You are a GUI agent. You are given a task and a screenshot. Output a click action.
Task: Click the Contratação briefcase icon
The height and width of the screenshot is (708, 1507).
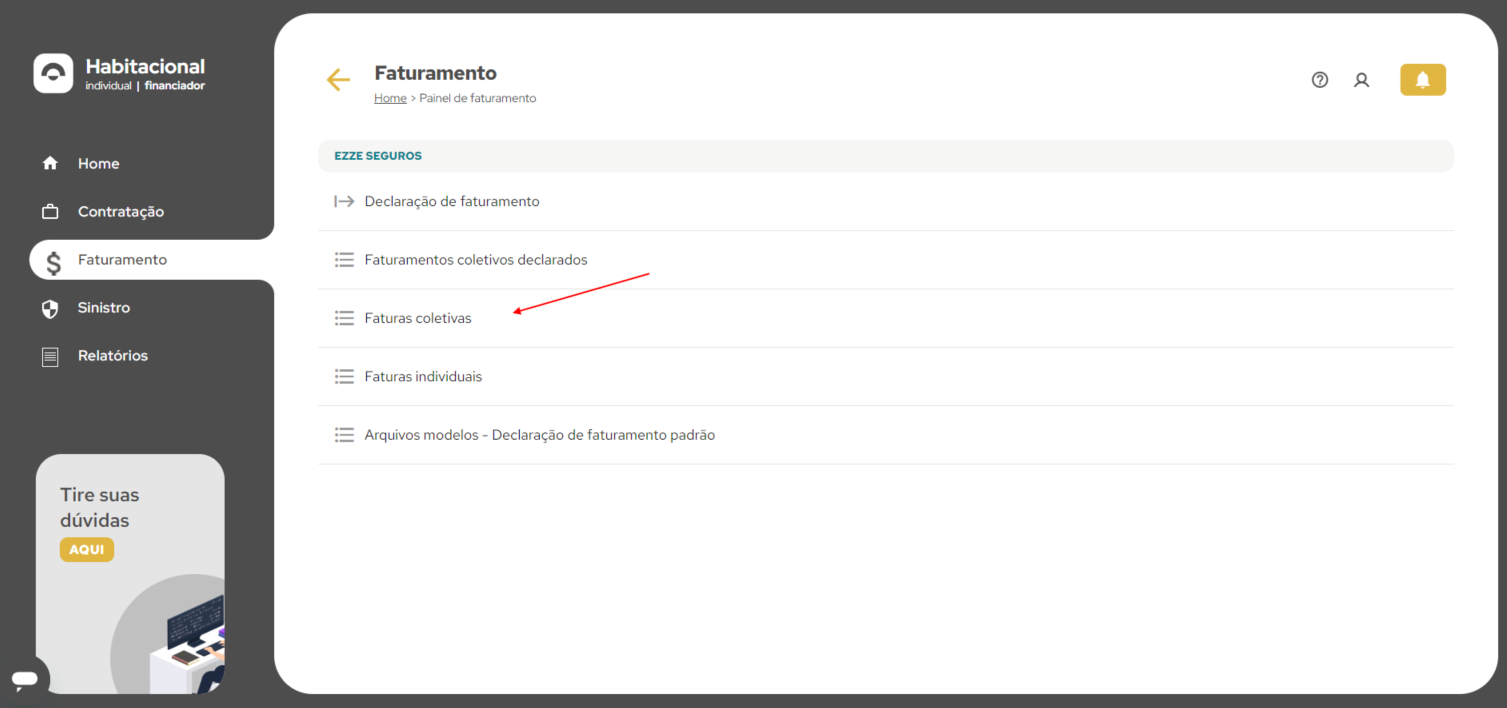point(50,211)
